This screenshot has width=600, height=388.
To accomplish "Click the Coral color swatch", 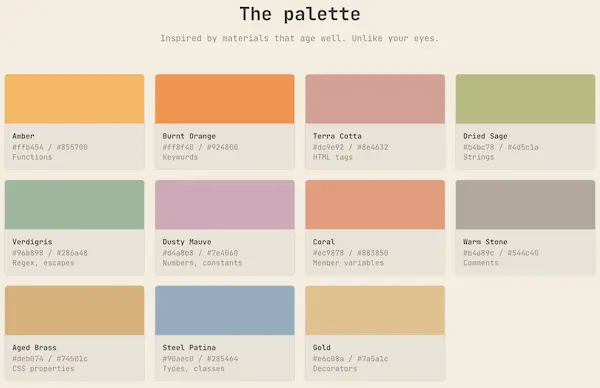I will pyautogui.click(x=375, y=205).
